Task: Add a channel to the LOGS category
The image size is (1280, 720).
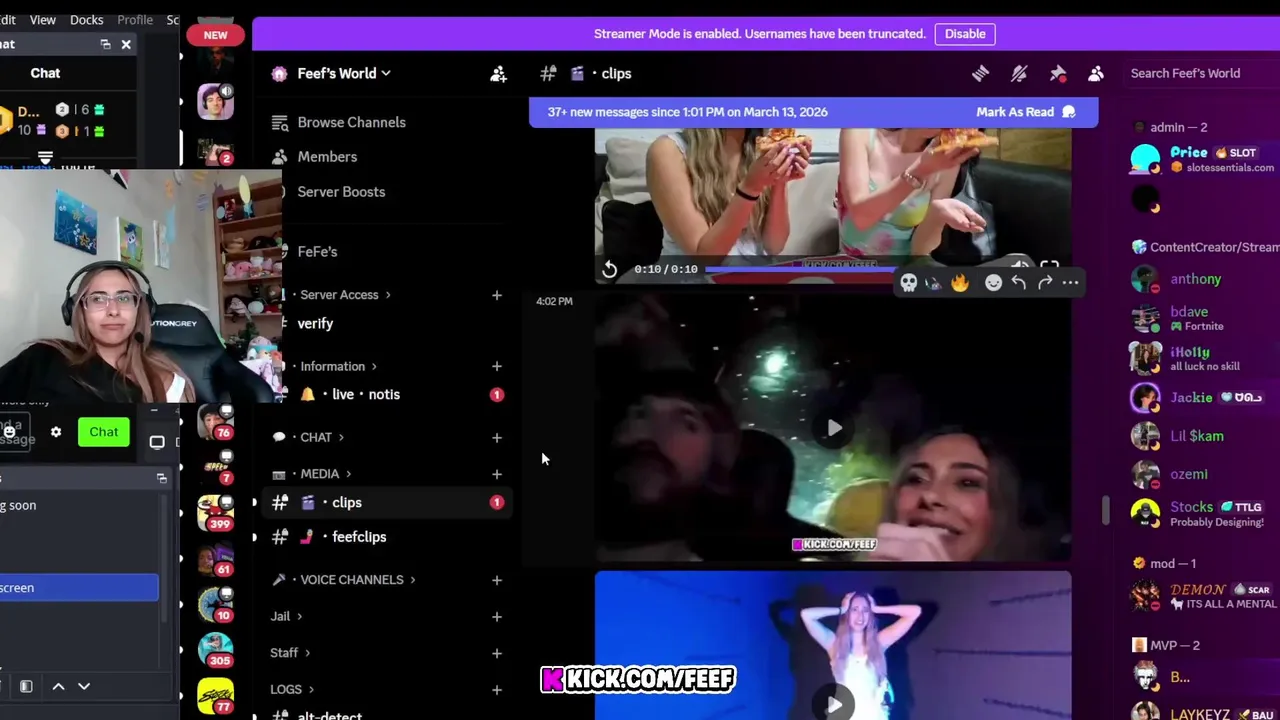Action: pyautogui.click(x=497, y=689)
